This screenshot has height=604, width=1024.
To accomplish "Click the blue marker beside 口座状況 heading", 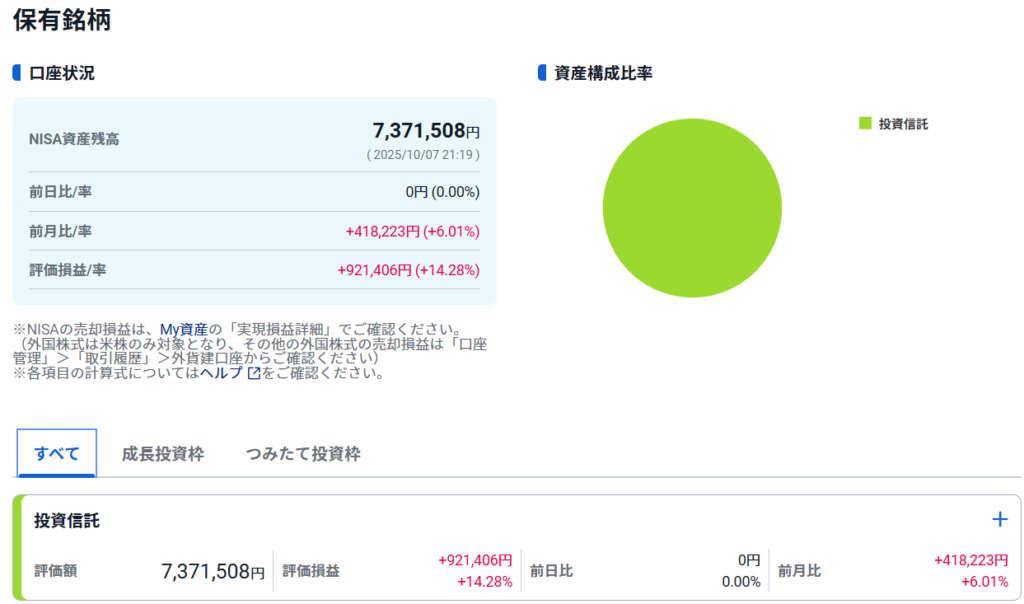I will coord(17,73).
